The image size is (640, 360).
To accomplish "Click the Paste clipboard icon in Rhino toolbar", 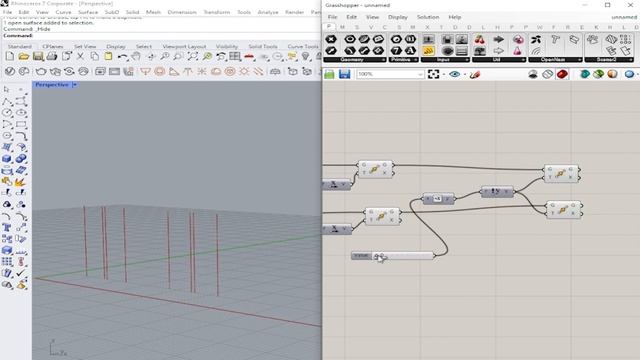I will point(108,56).
